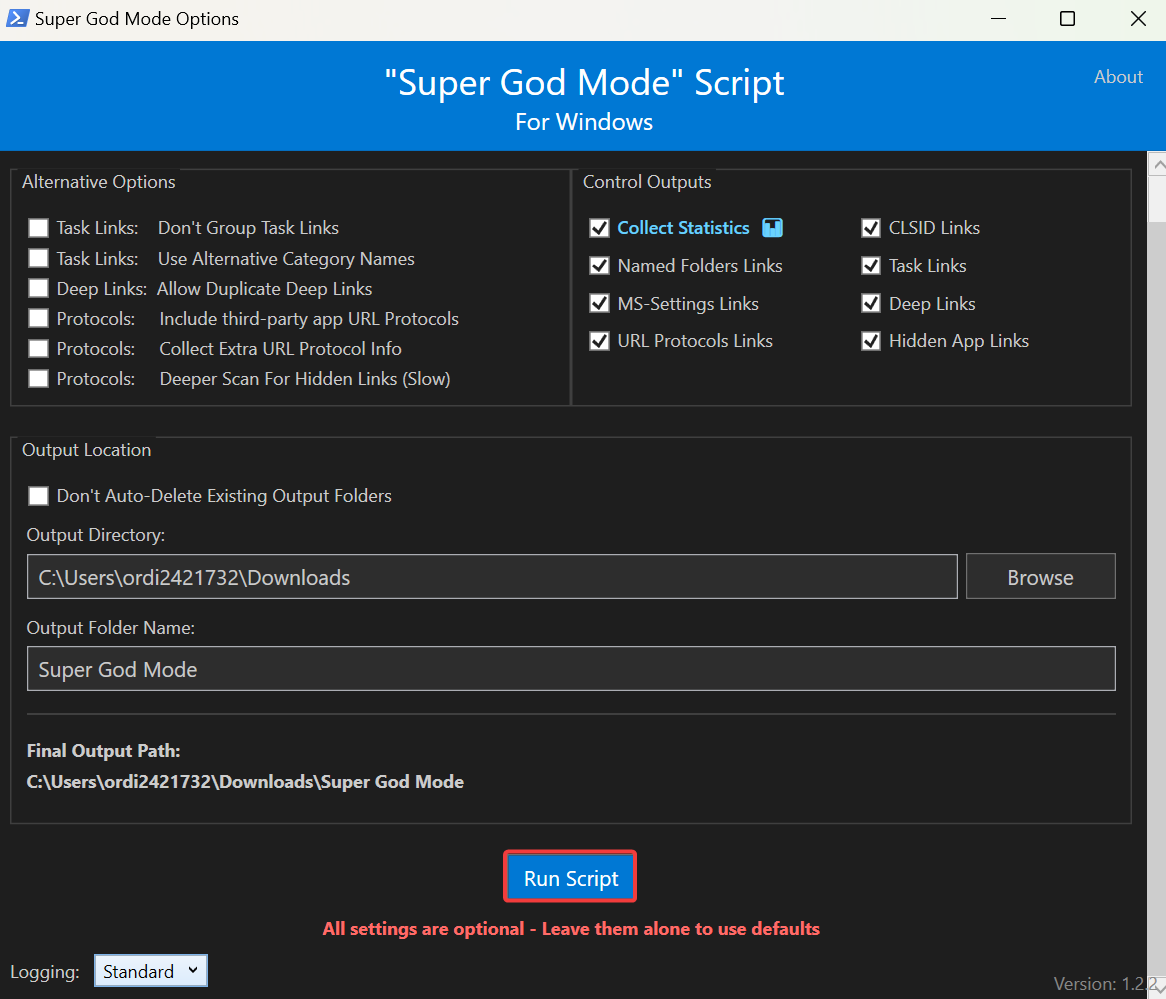Minimize the Super God Mode Options window

998,19
